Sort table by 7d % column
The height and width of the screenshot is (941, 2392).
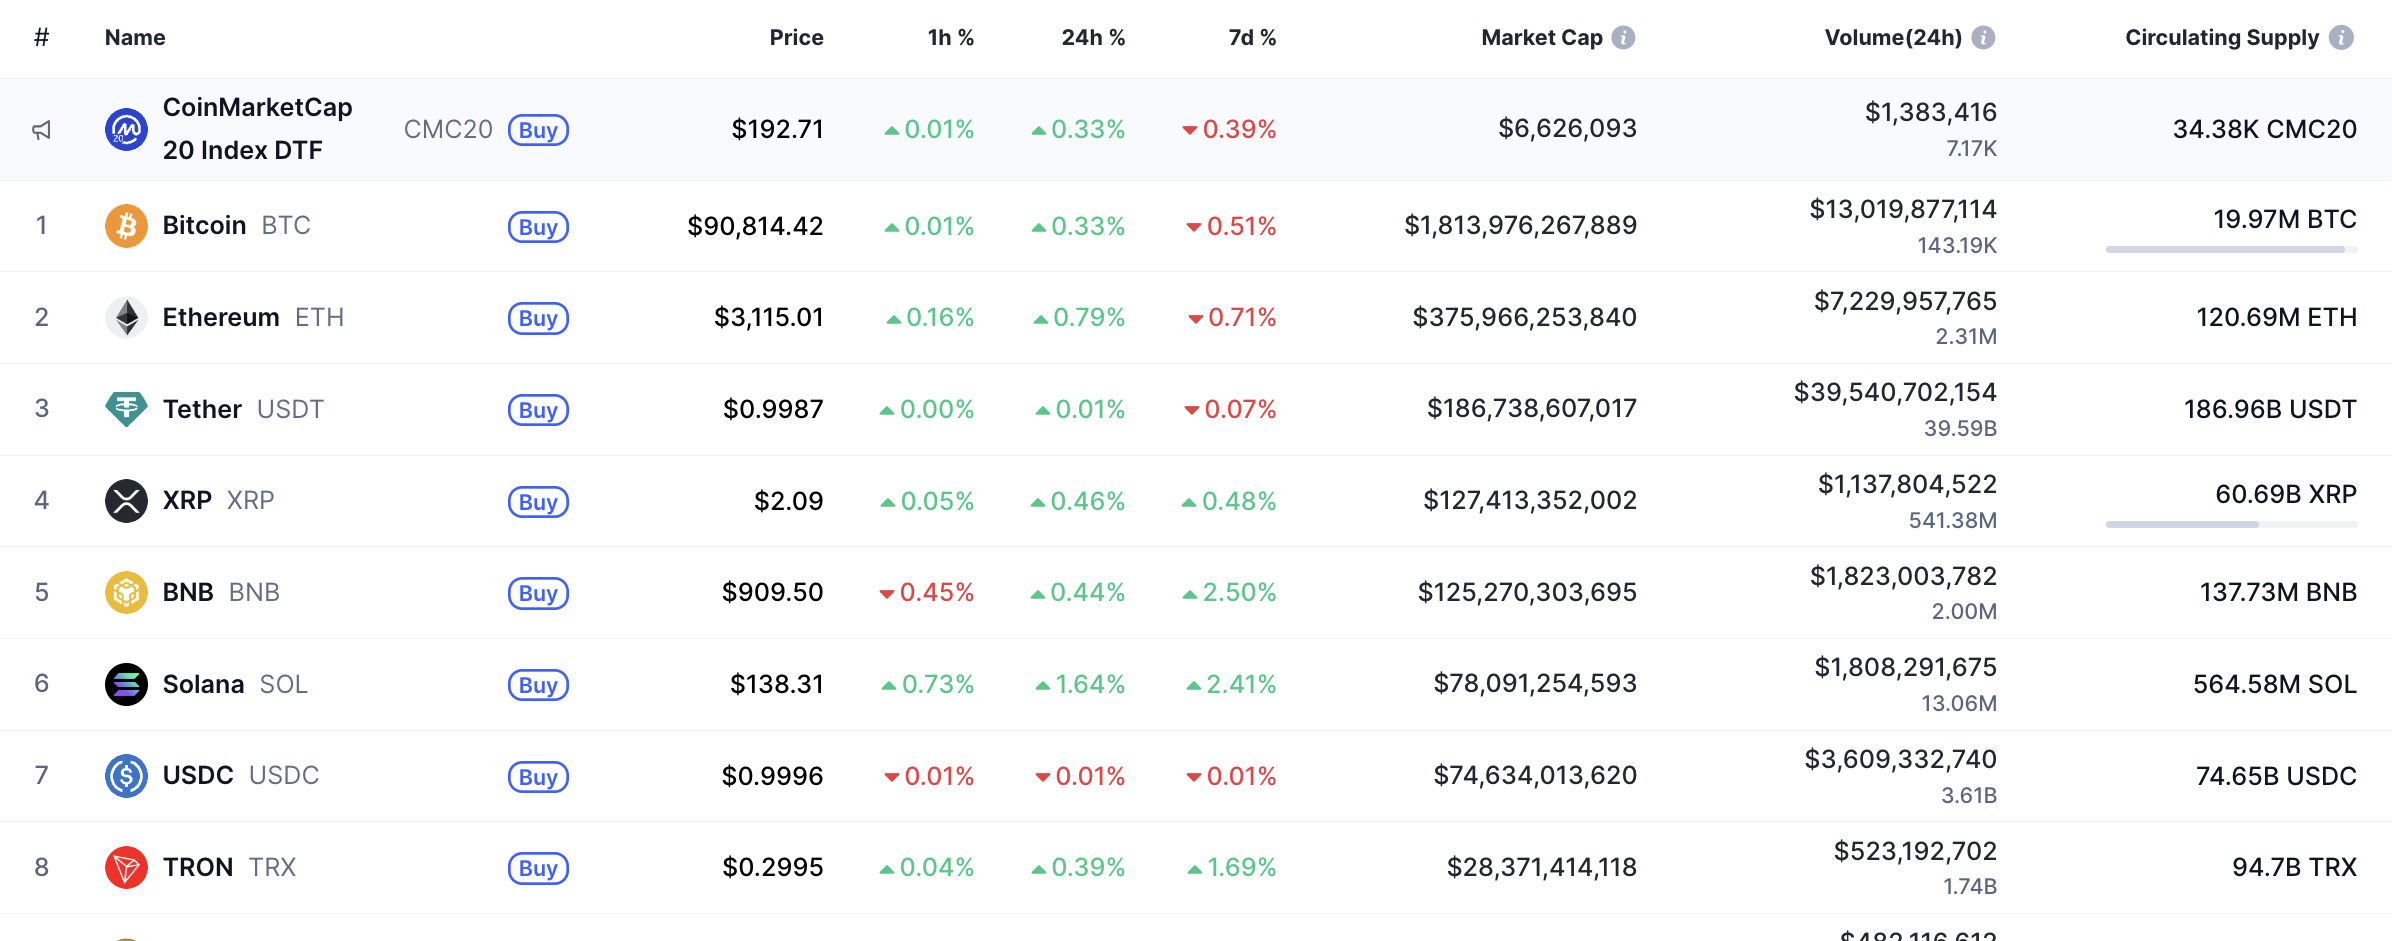click(1252, 38)
